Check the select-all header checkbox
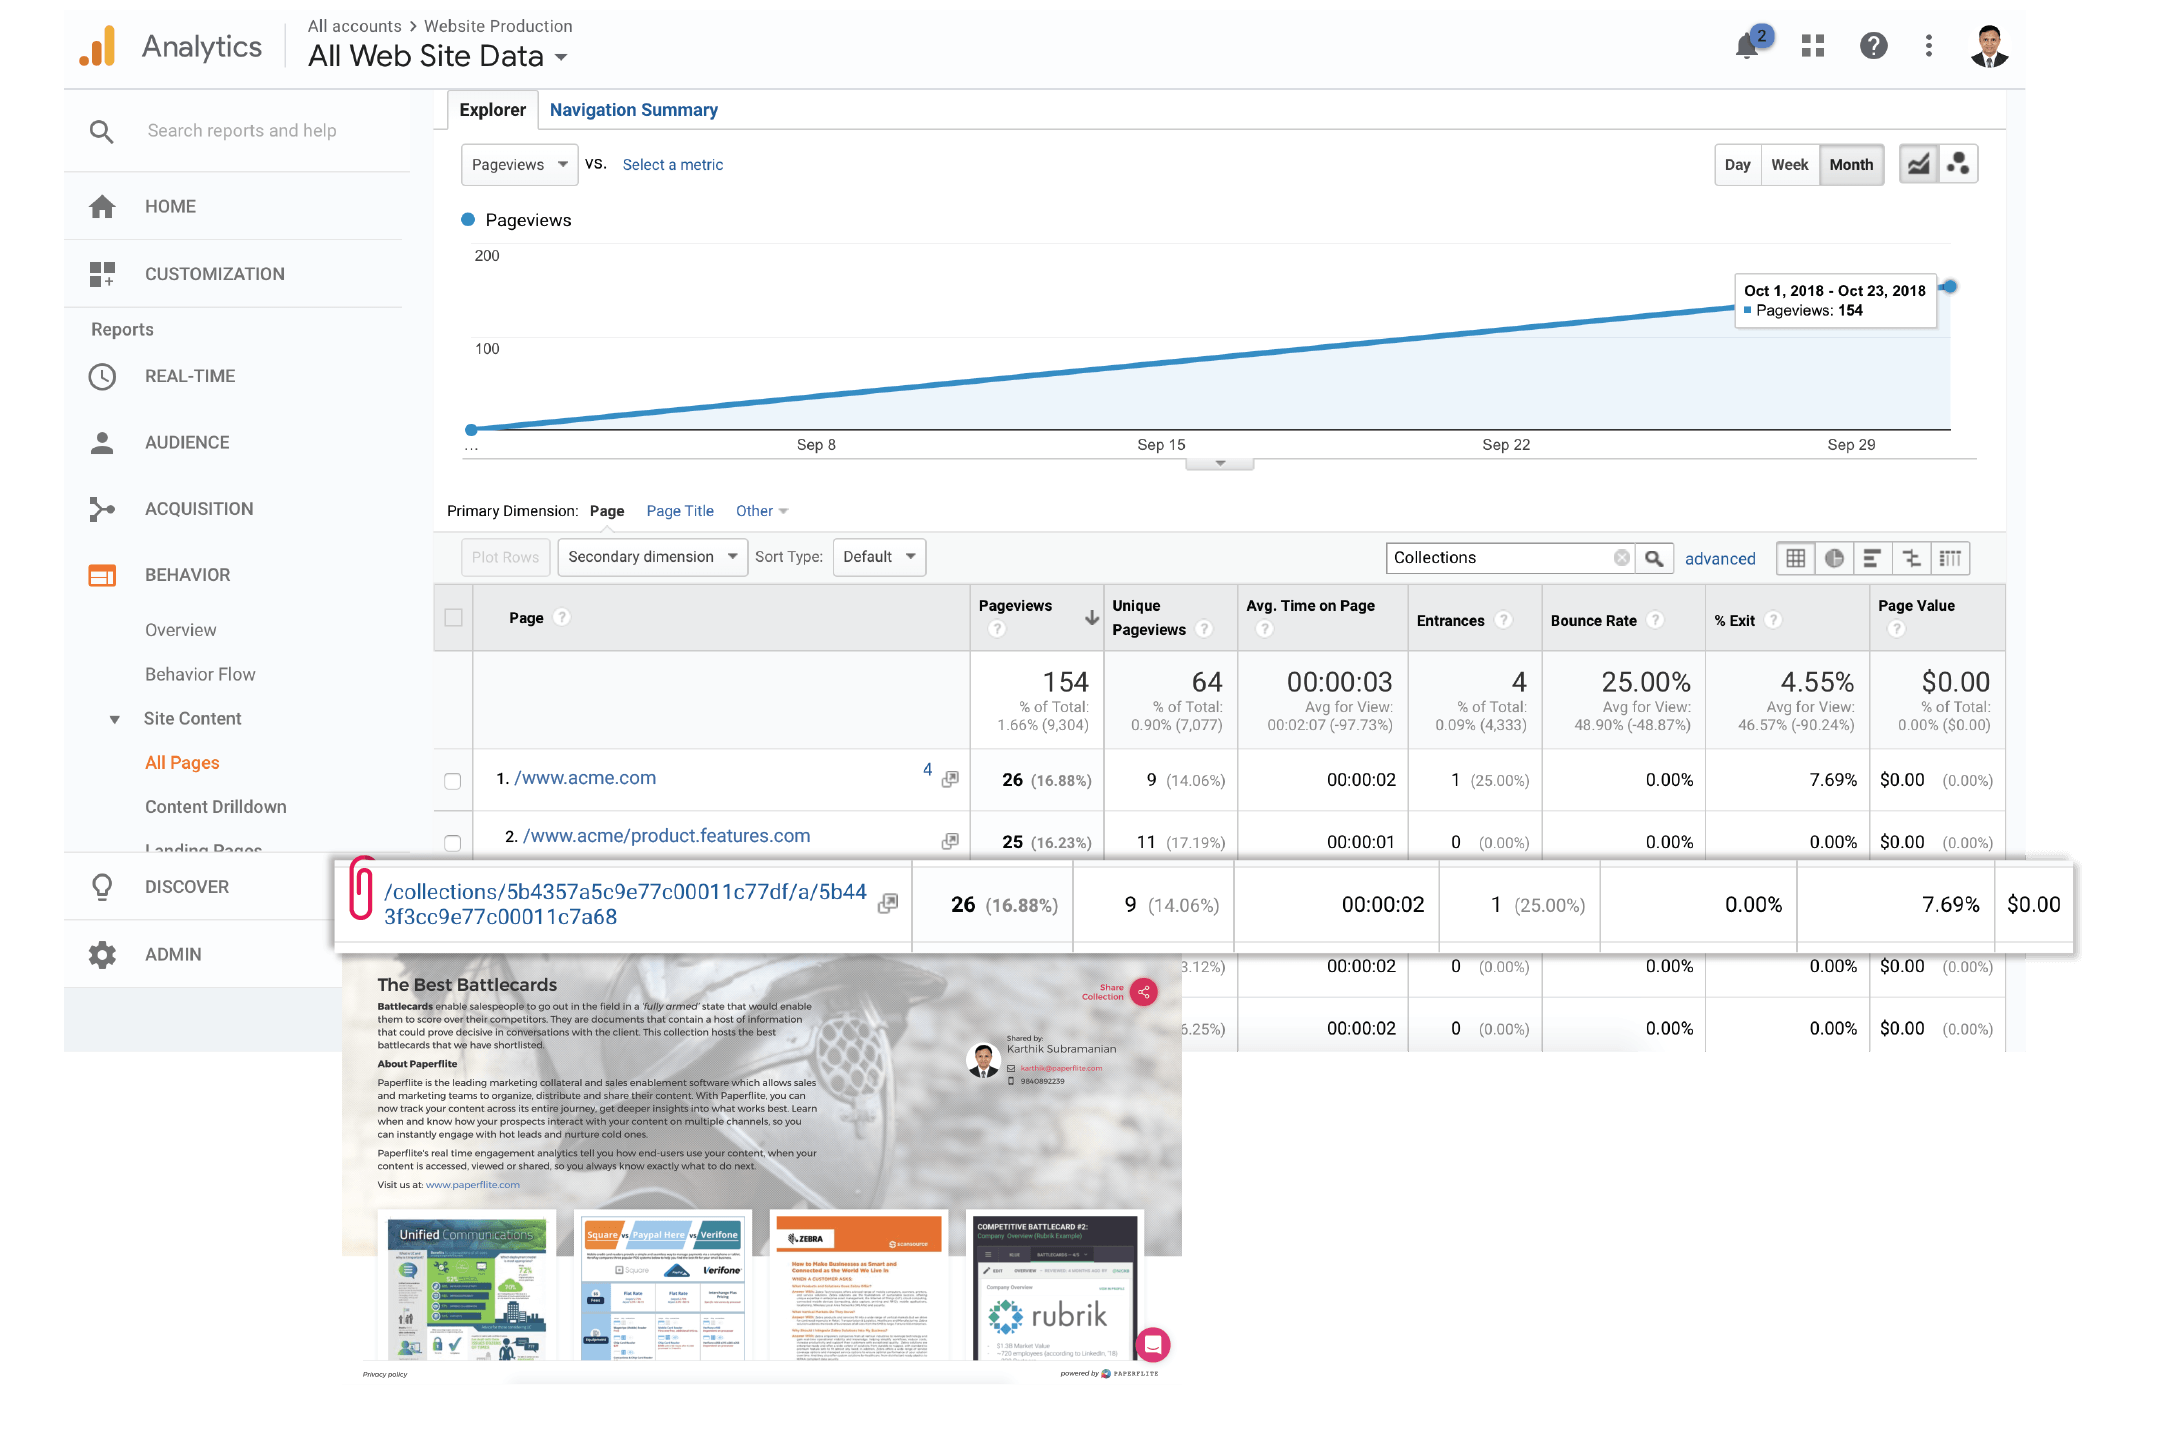 point(453,617)
